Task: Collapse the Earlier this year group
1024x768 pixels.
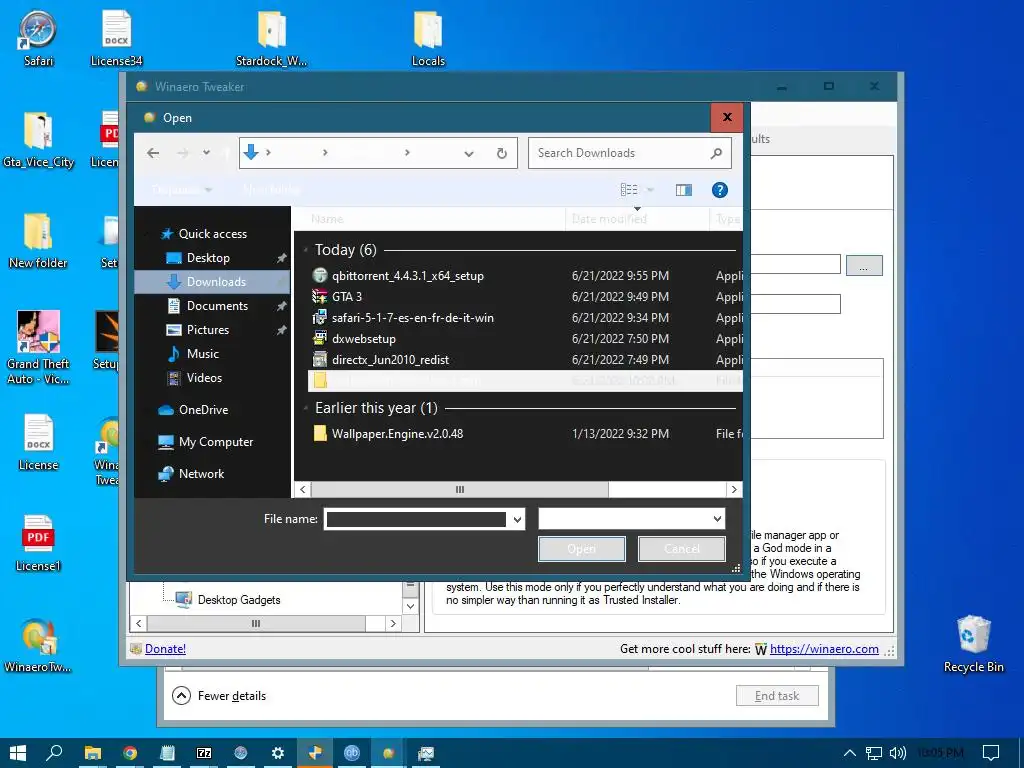Action: [306, 408]
